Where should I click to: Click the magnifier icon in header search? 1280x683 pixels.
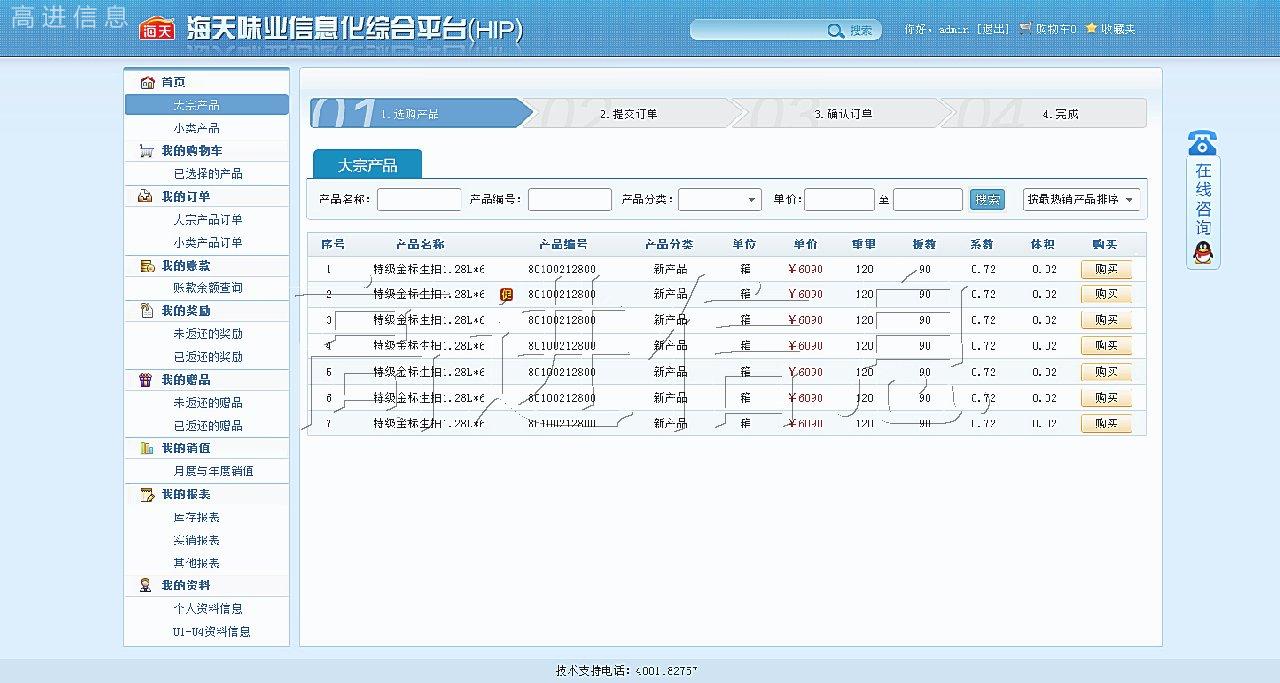click(835, 31)
